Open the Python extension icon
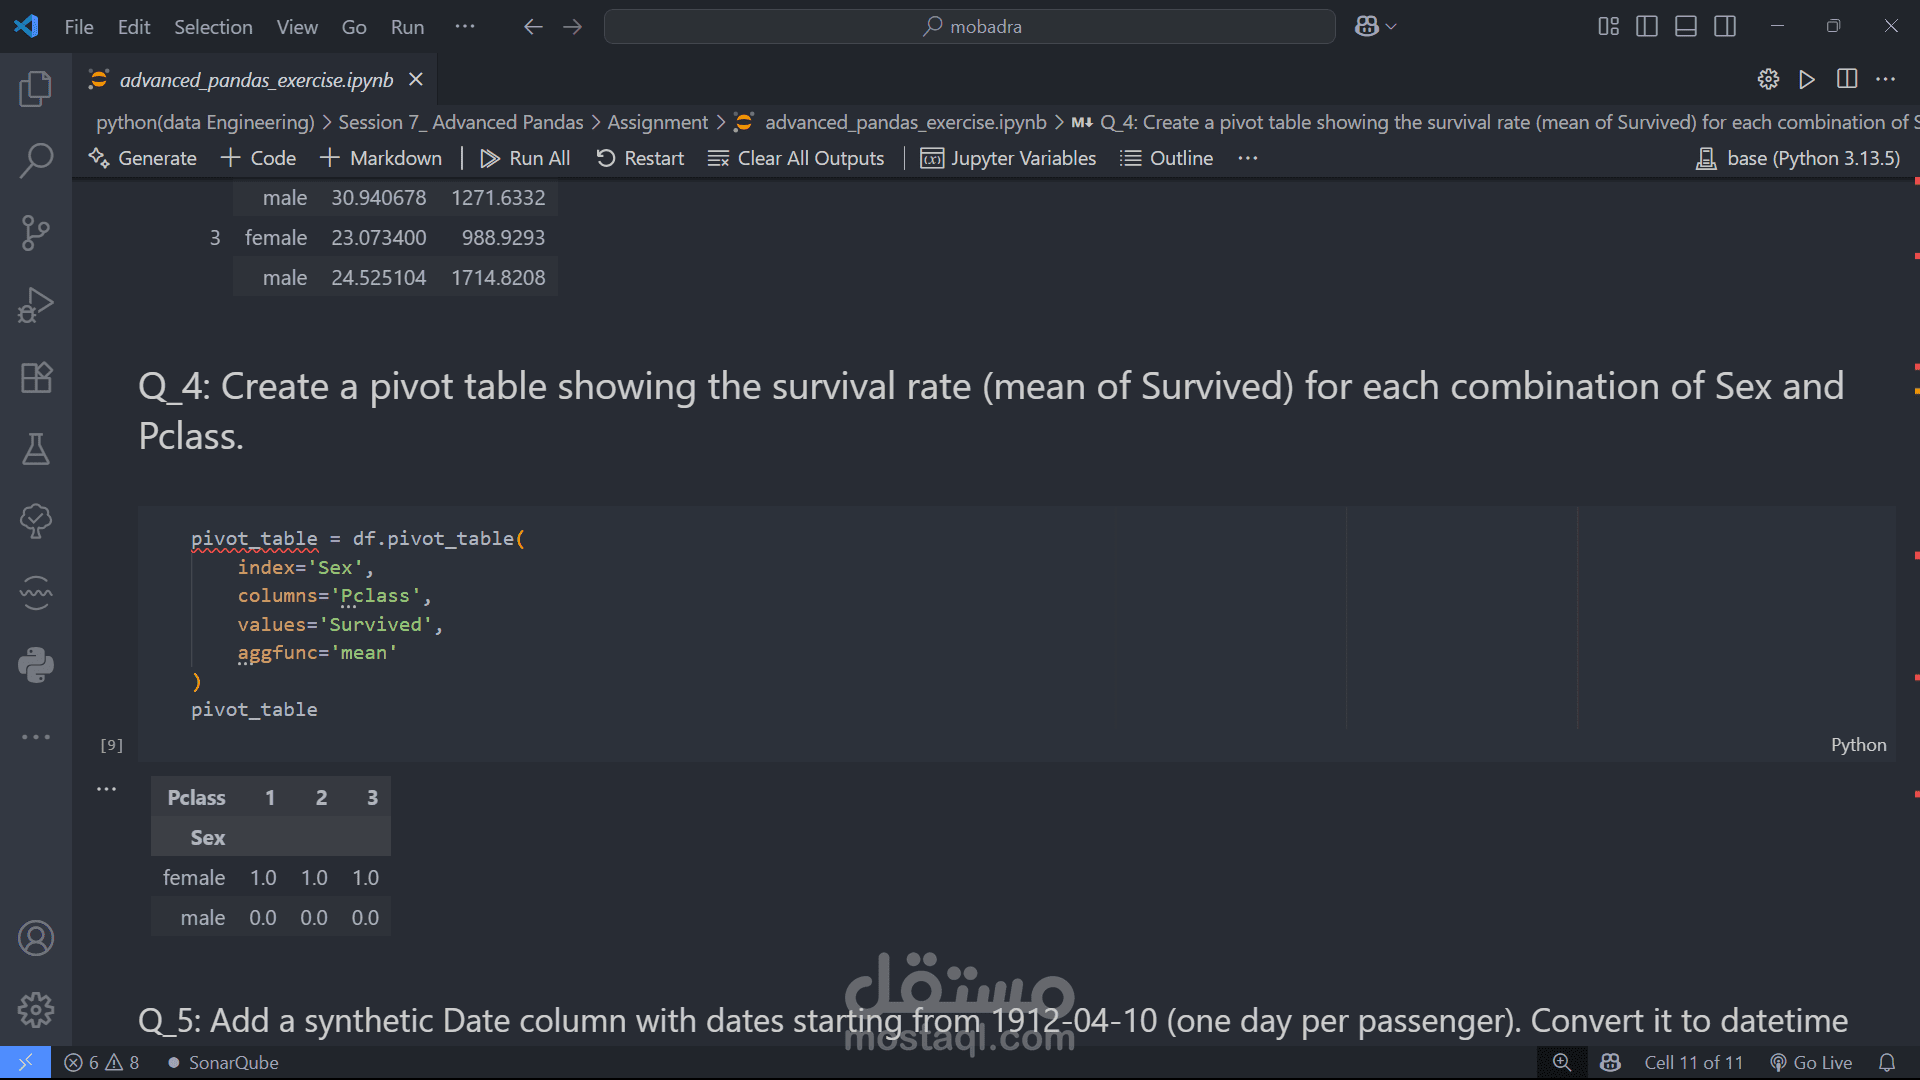The width and height of the screenshot is (1920, 1080). click(x=36, y=665)
